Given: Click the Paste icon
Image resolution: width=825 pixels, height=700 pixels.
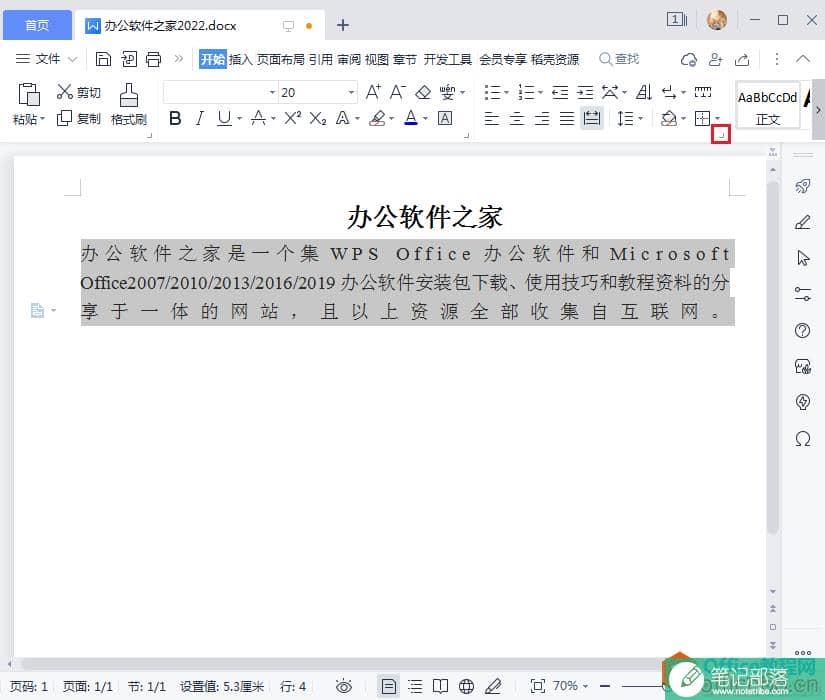Looking at the screenshot, I should (29, 95).
